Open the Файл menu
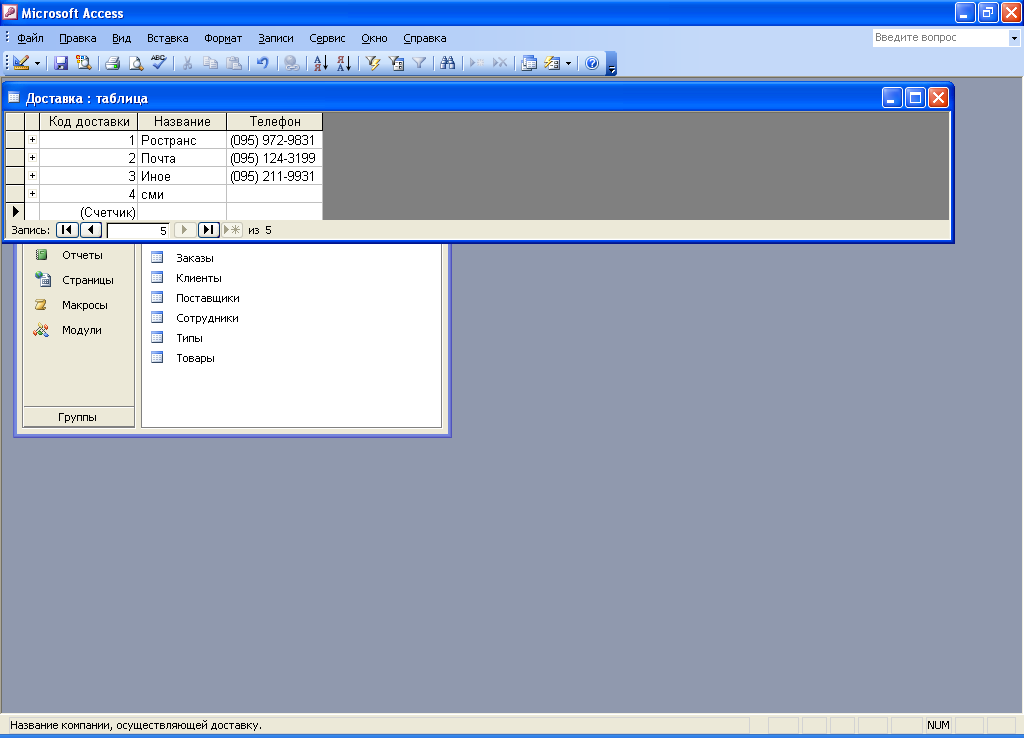The height and width of the screenshot is (738, 1024). 30,38
